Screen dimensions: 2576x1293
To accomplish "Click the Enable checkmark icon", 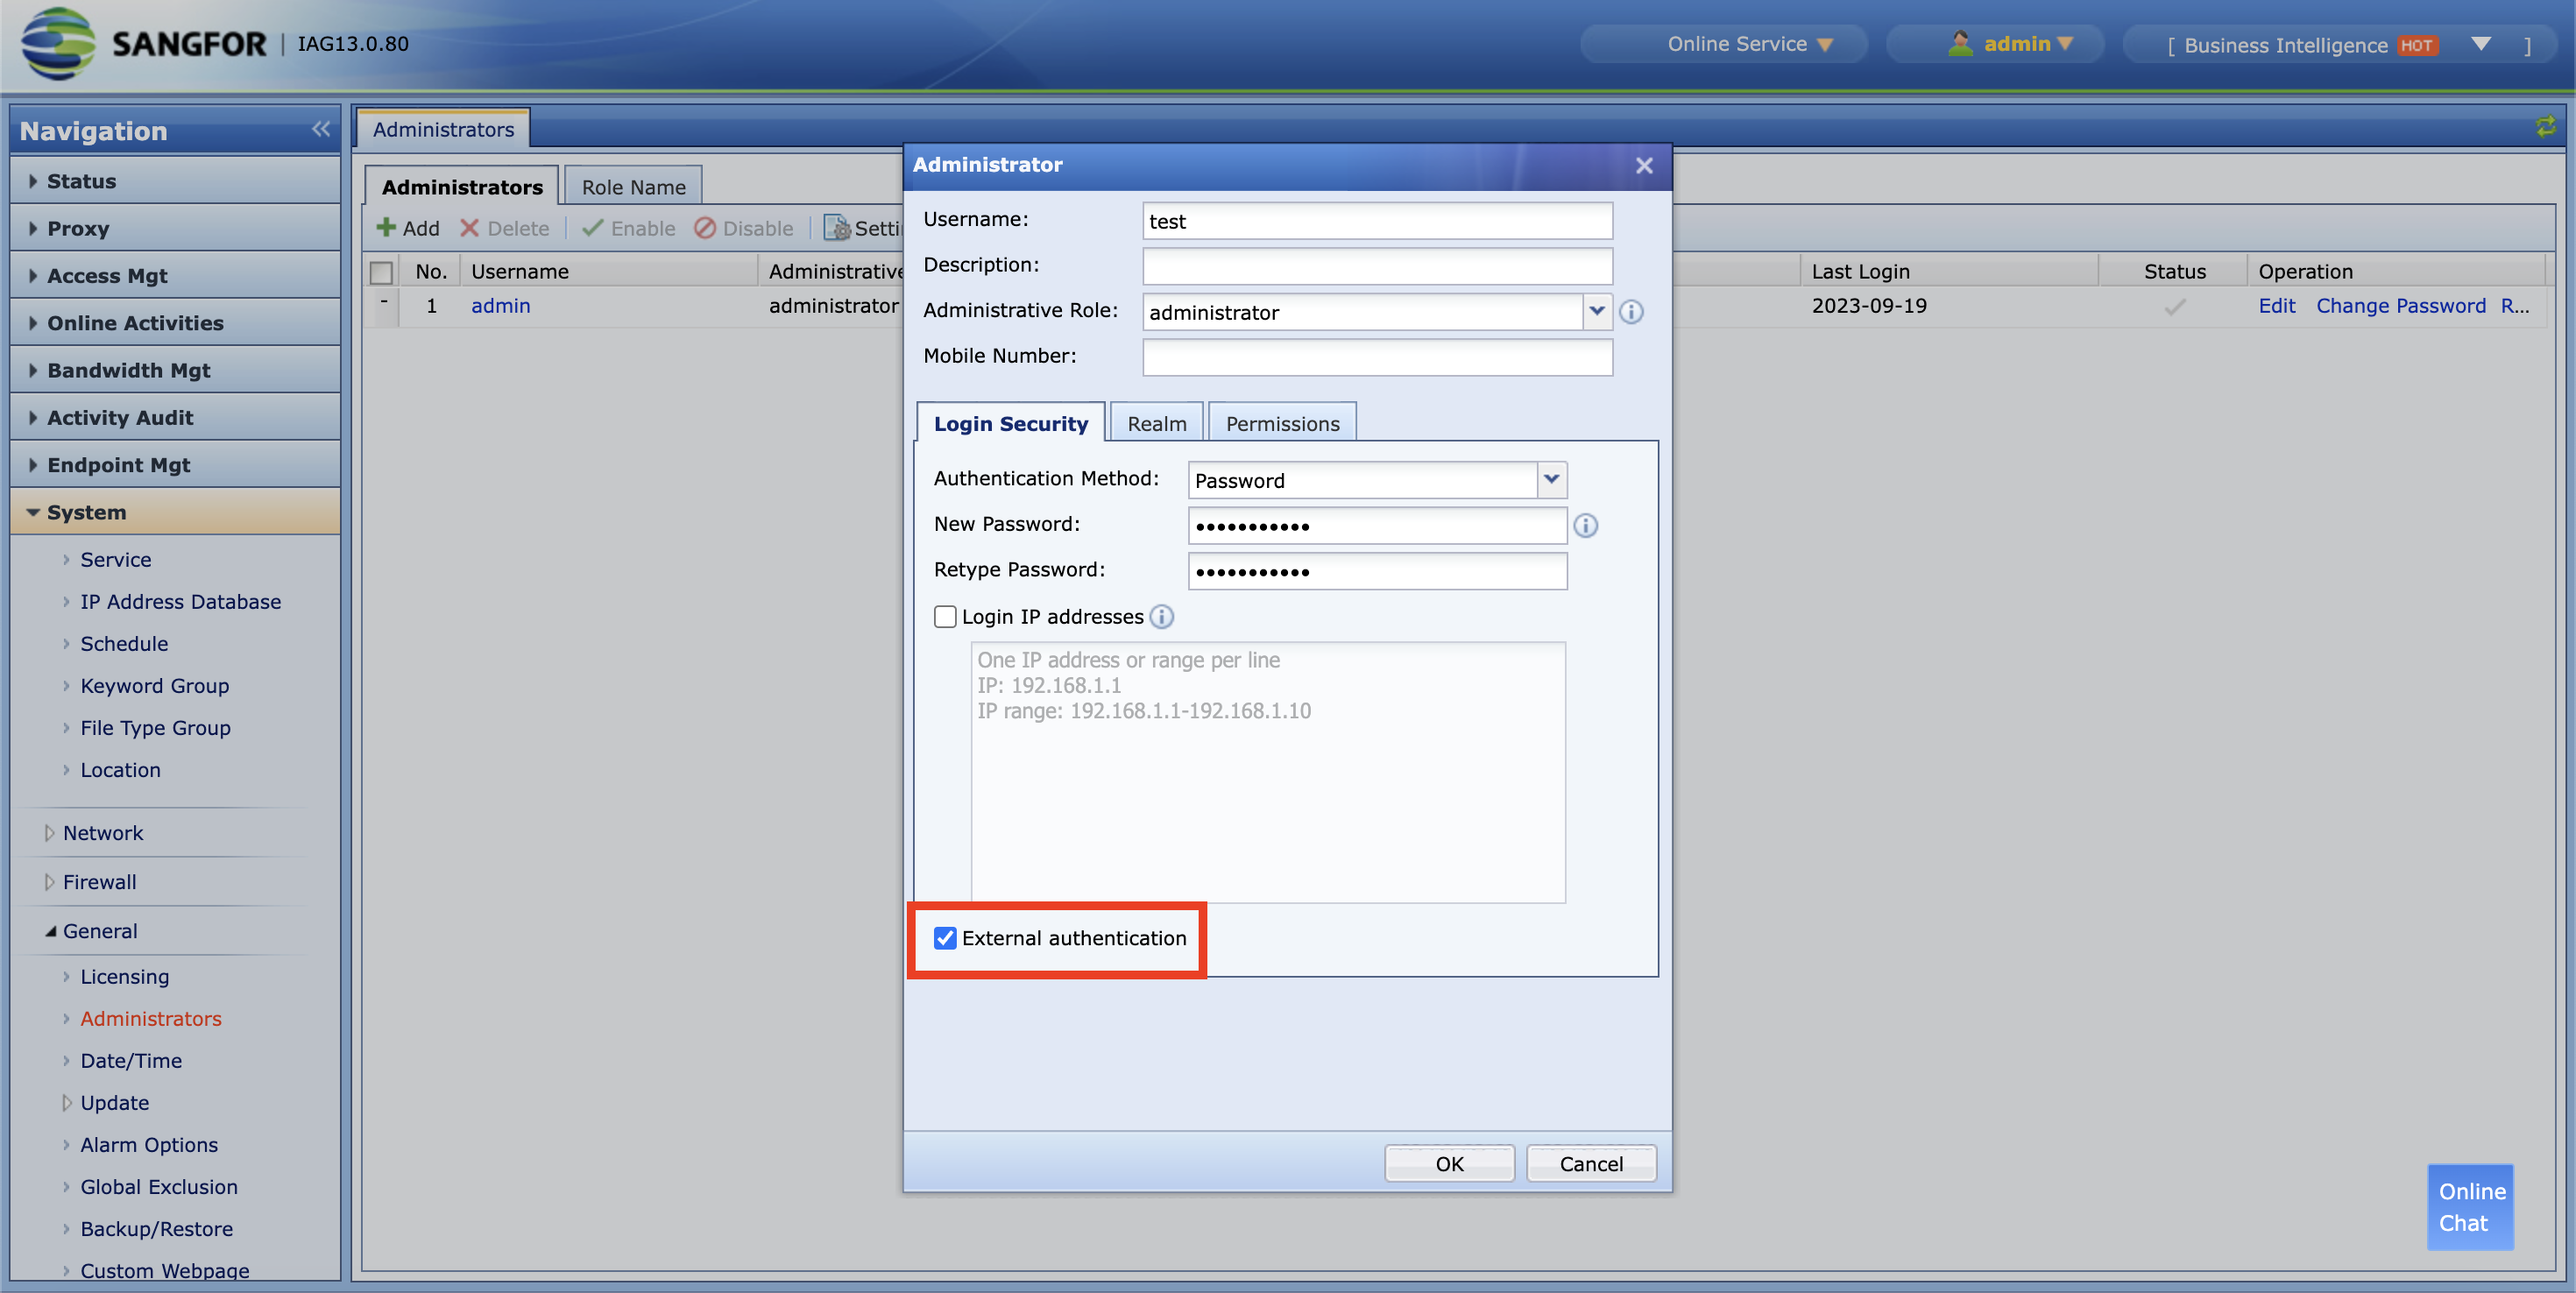I will 596,228.
